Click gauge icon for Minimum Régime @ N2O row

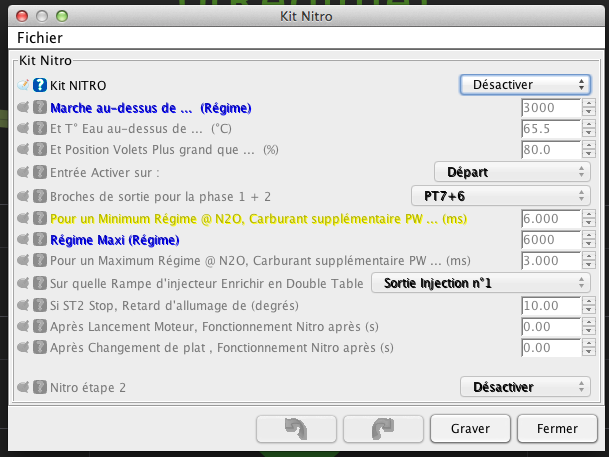coord(23,218)
